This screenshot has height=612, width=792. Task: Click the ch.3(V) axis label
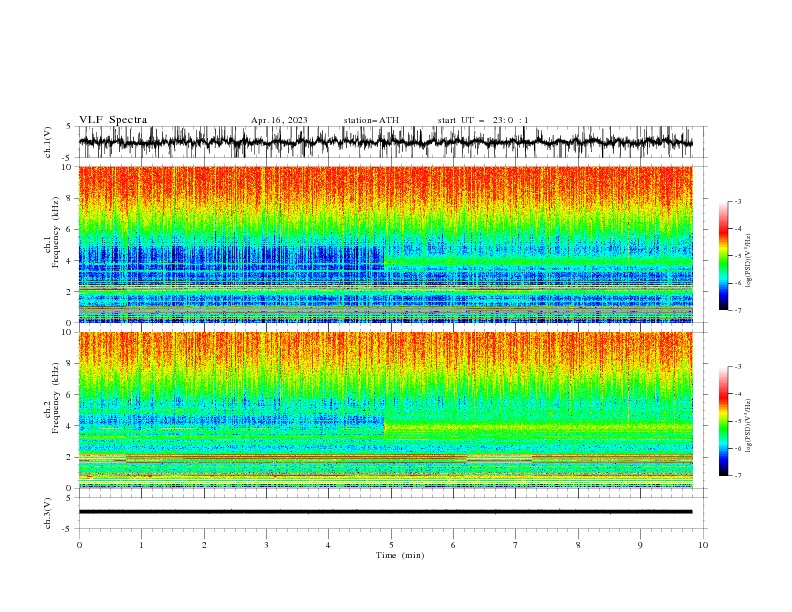48,513
